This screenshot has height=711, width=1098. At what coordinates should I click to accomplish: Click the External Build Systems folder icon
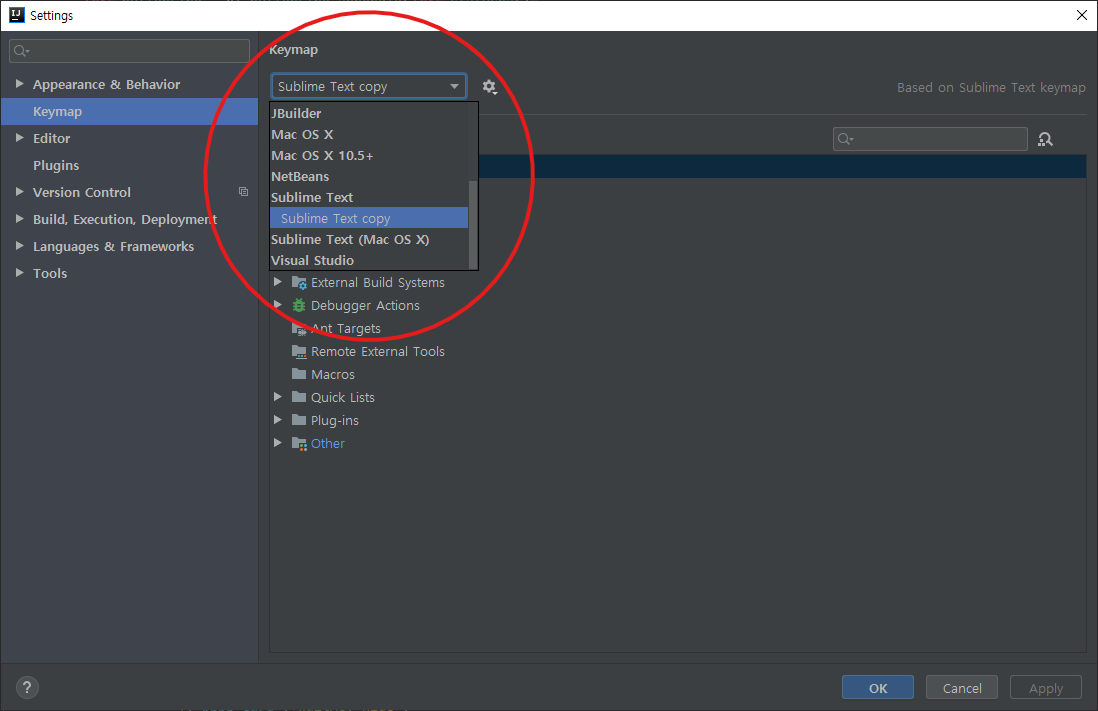pos(299,282)
